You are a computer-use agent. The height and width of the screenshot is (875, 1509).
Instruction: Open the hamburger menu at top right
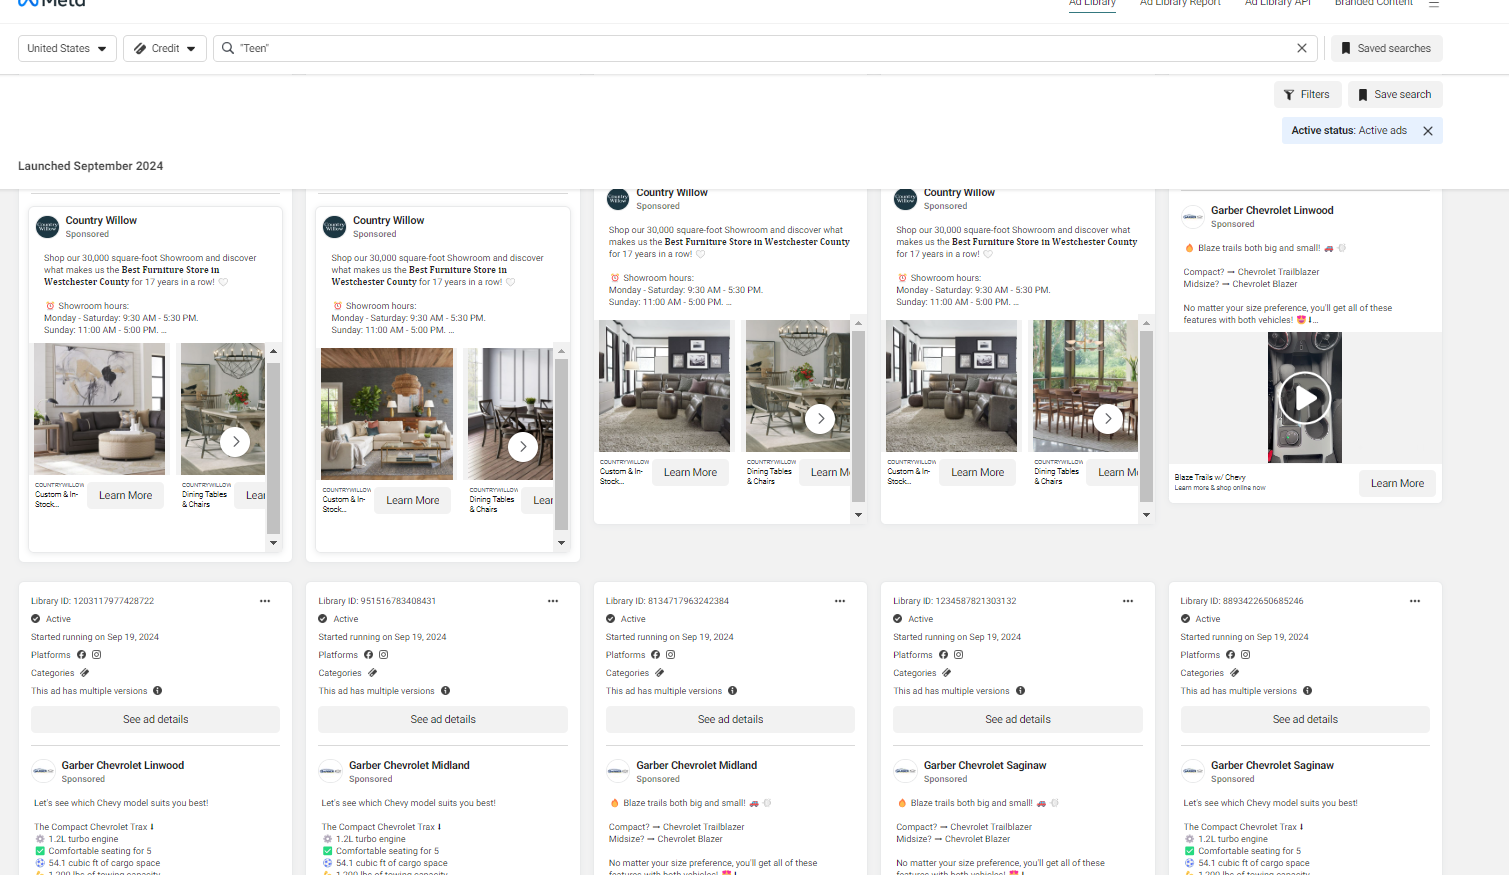(1434, 4)
